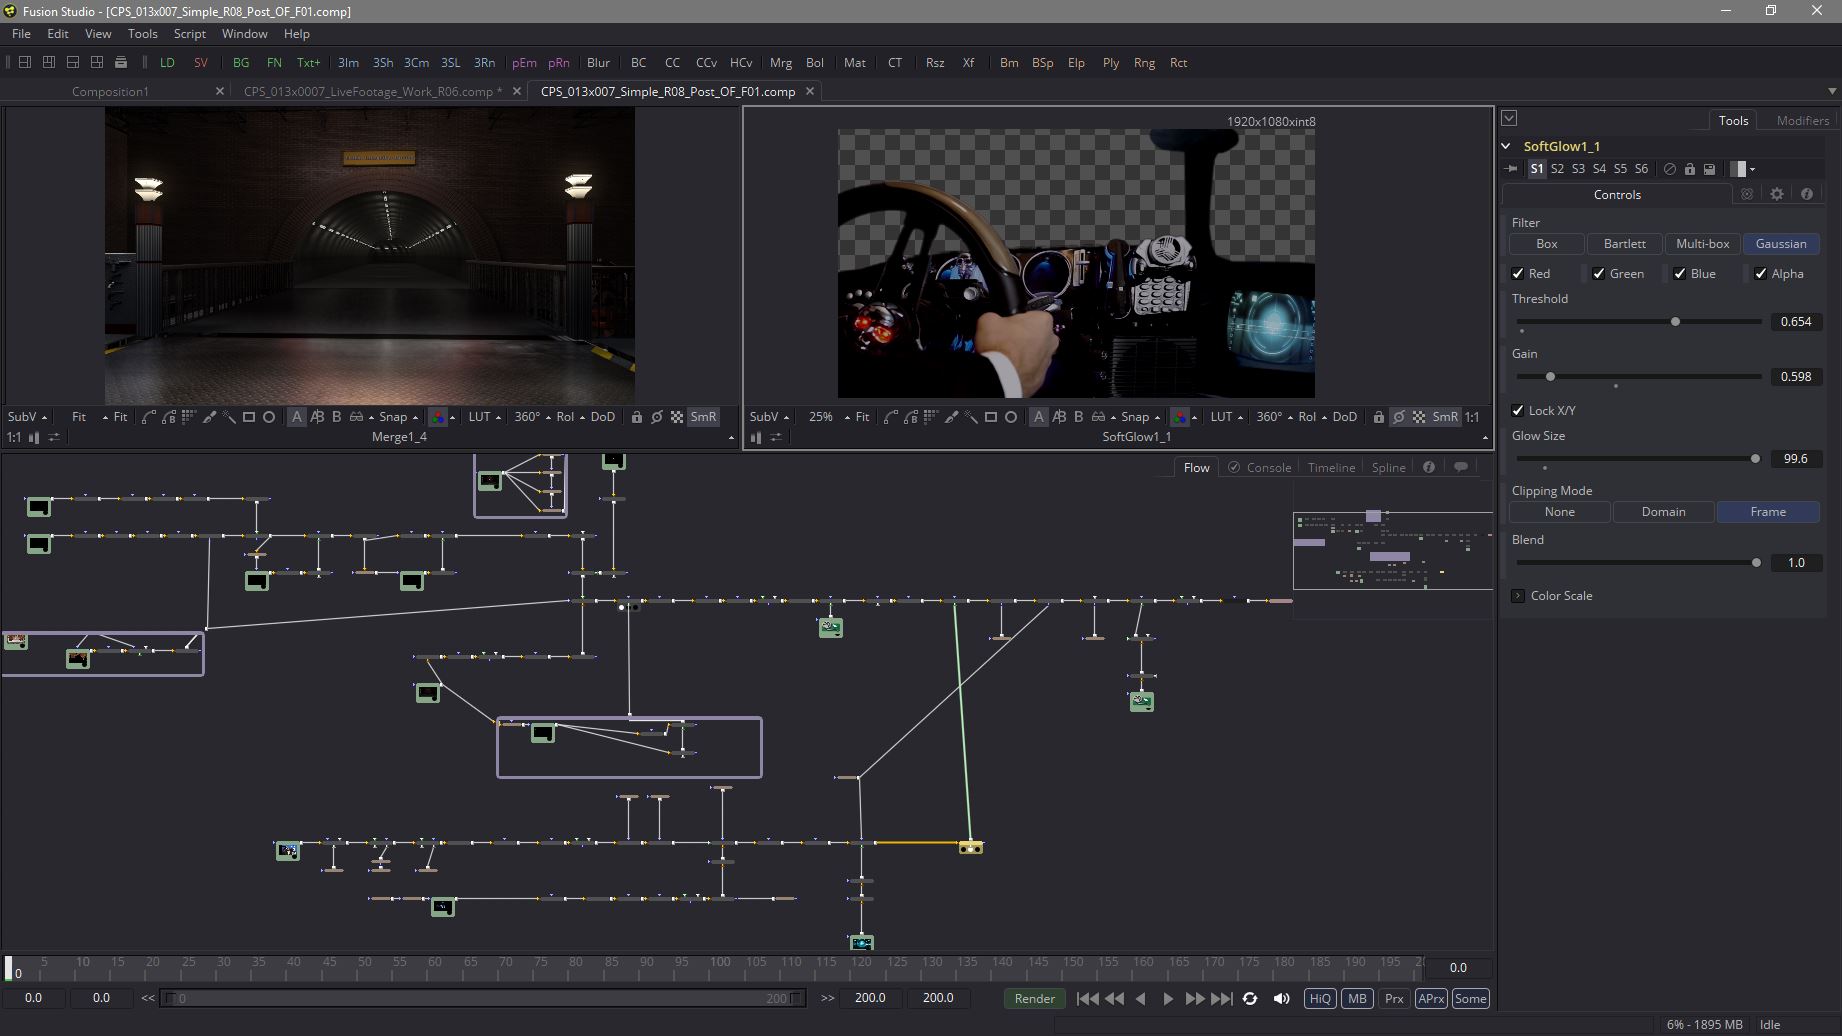
Task: Collapse the SoftGlow1_1 tool header
Action: (x=1507, y=146)
